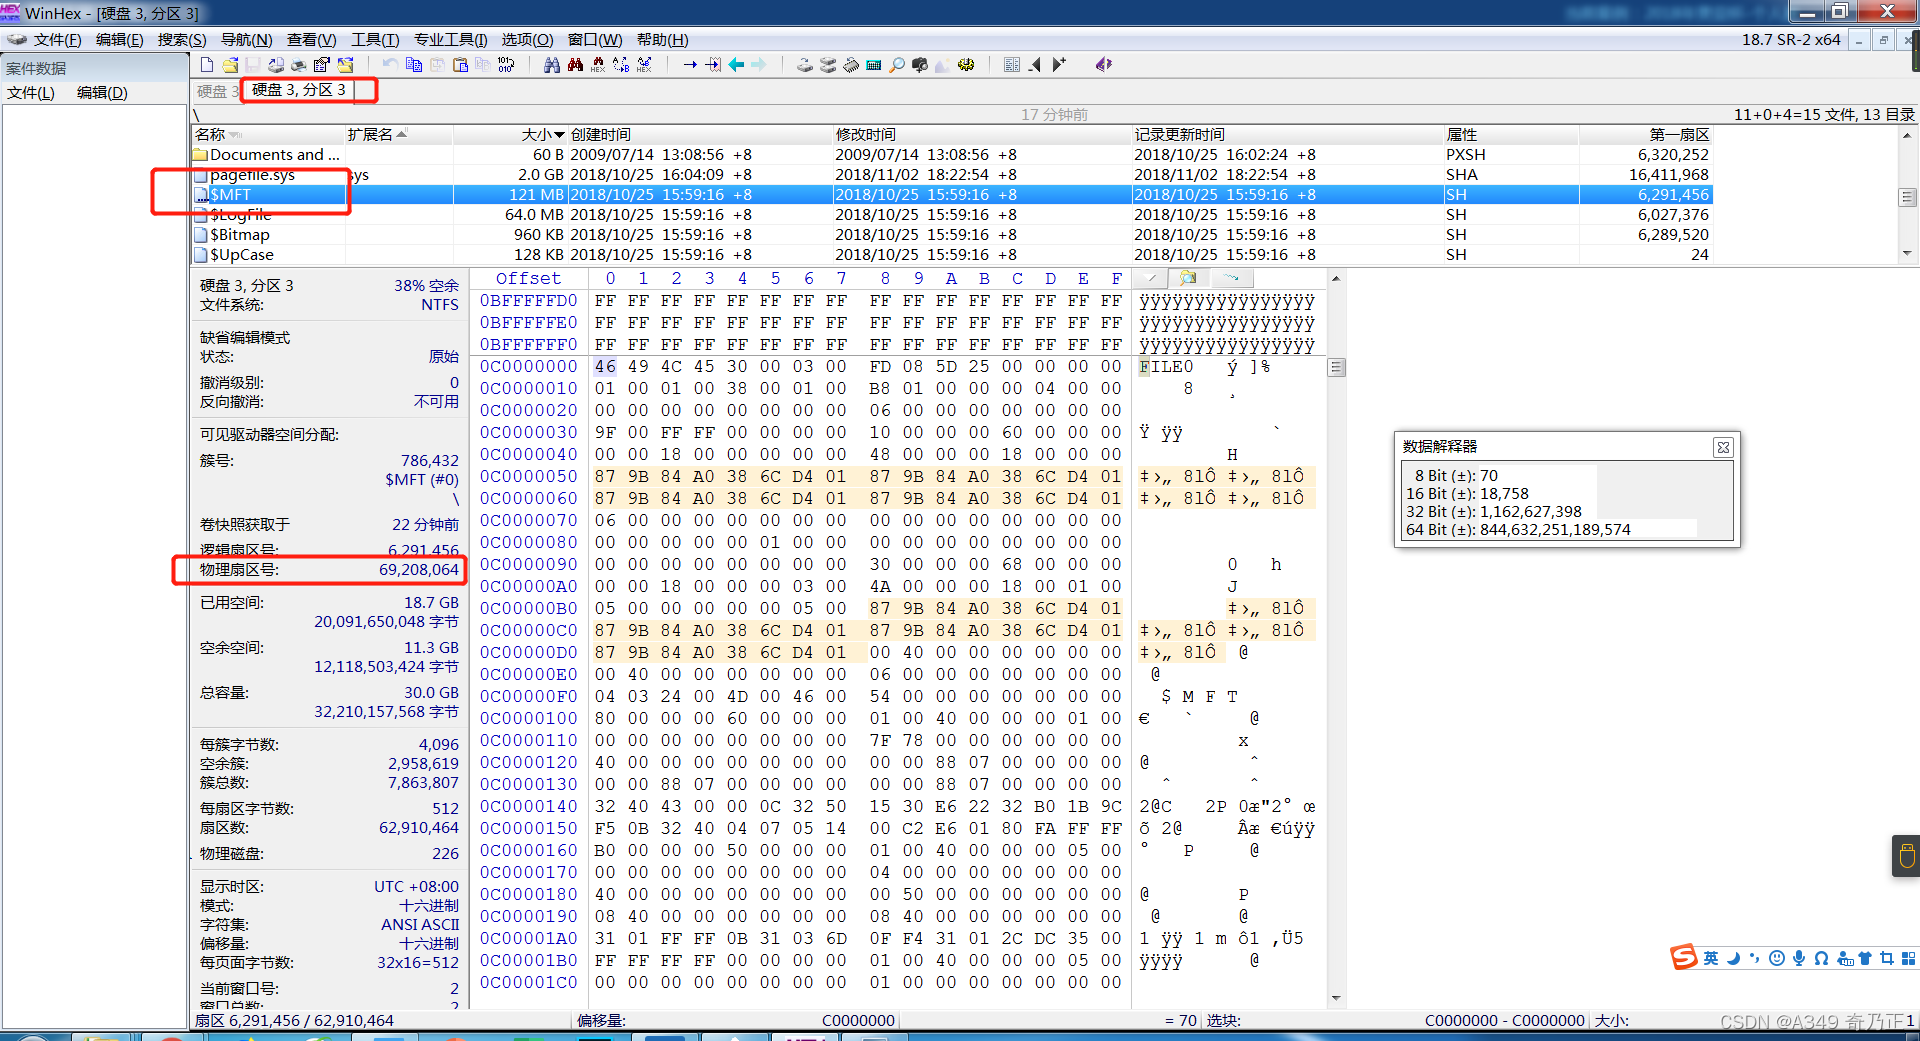The height and width of the screenshot is (1041, 1920).
Task: Click the hex view scrollbar up arrow
Action: tap(1336, 279)
